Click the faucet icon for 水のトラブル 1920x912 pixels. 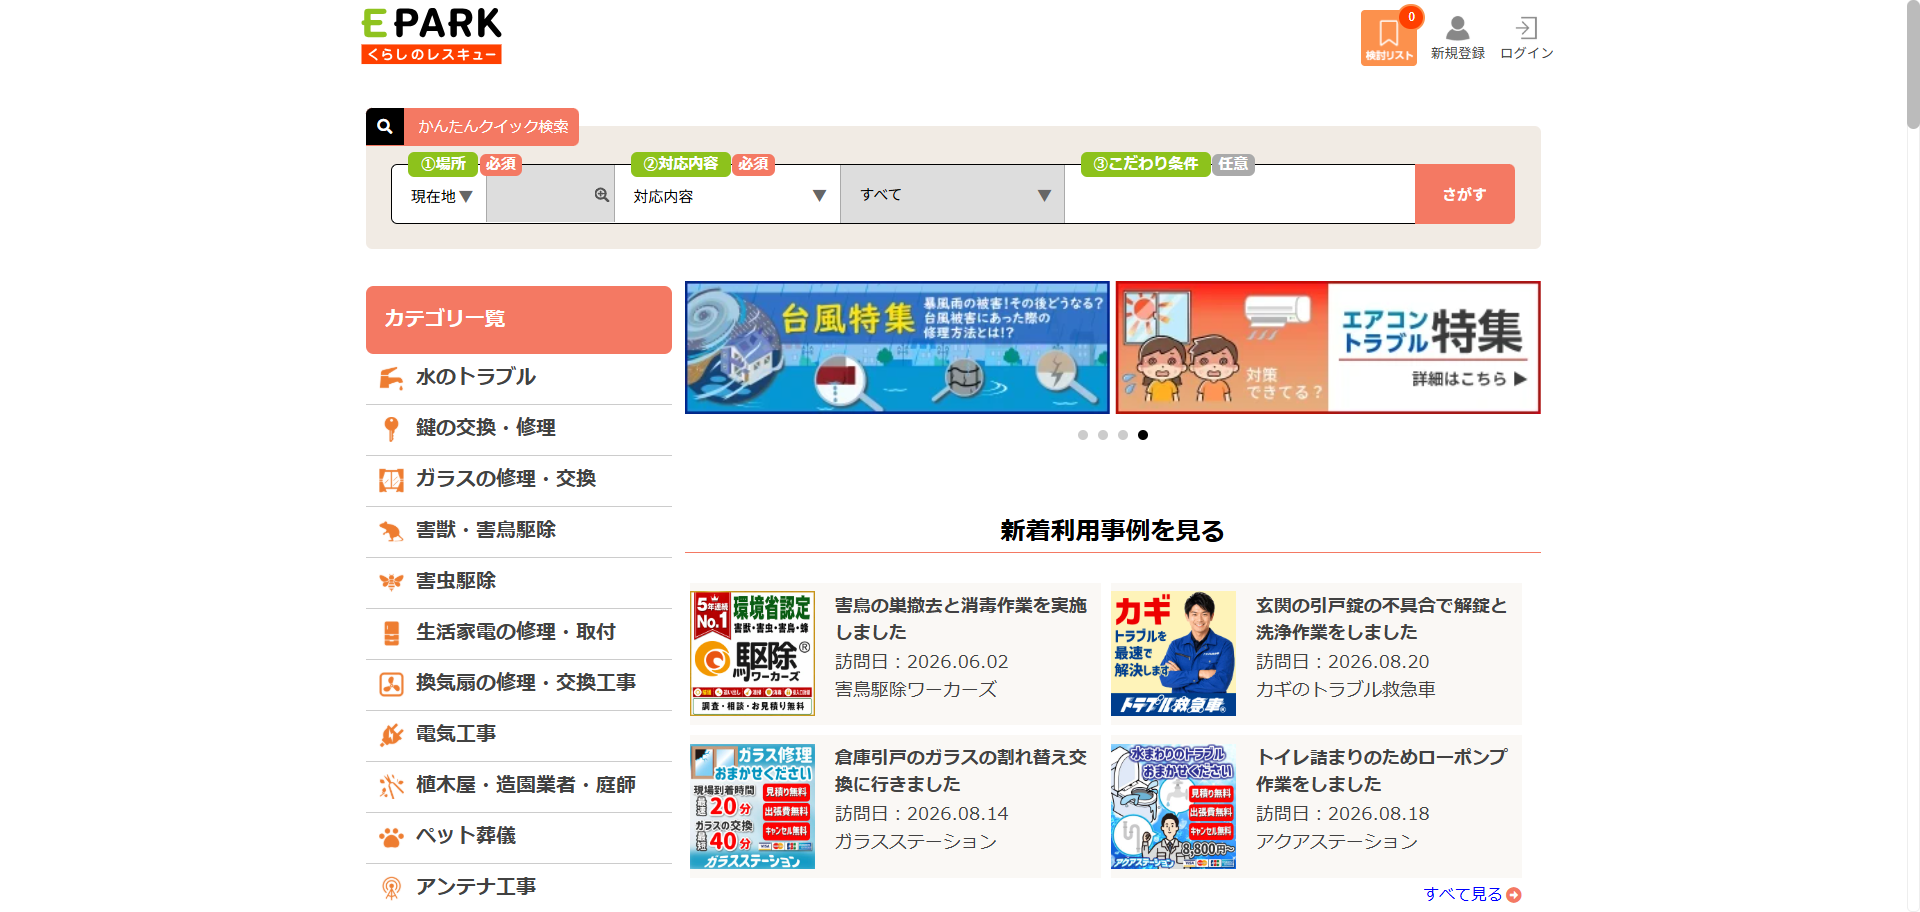(391, 378)
